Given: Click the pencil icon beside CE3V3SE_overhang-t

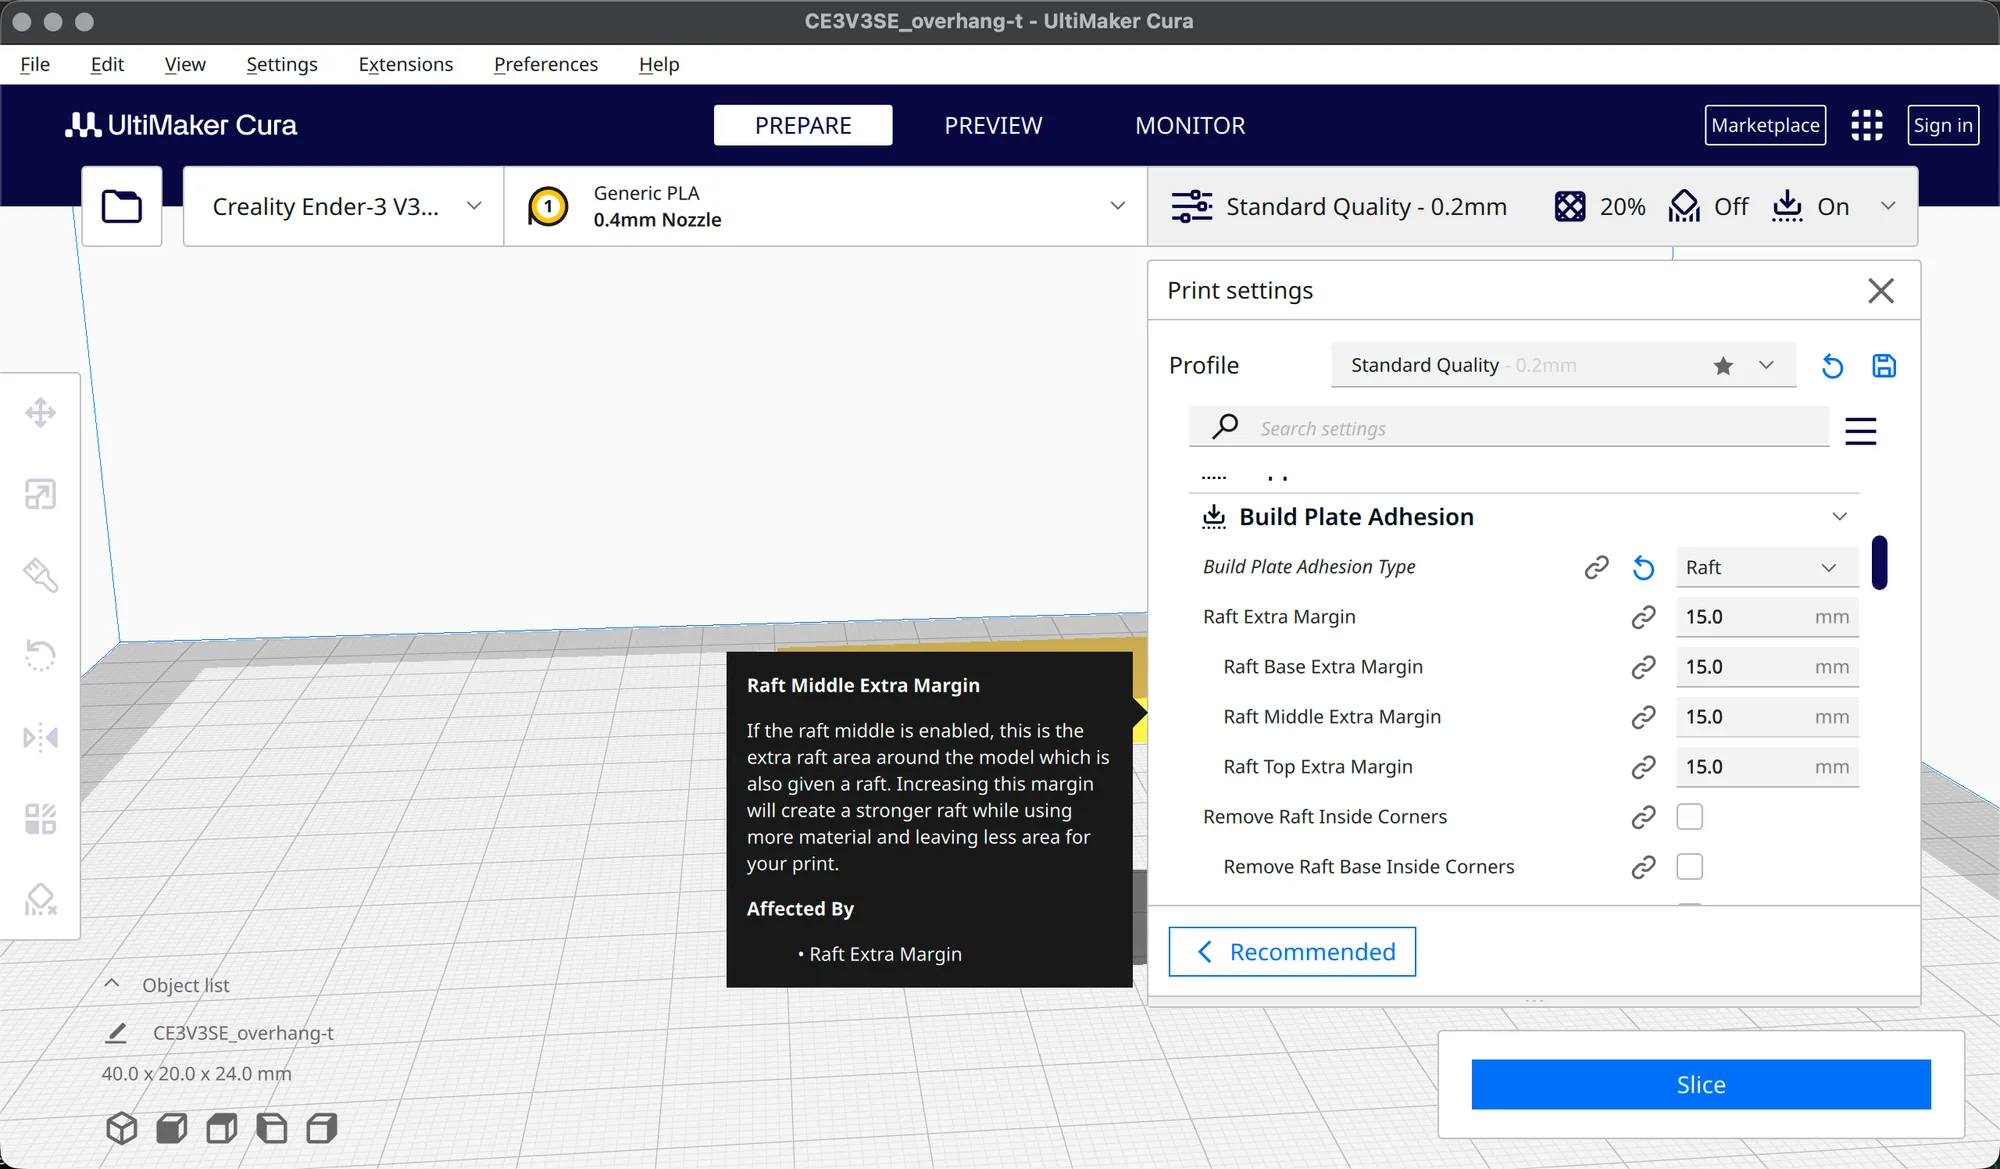Looking at the screenshot, I should pos(116,1033).
